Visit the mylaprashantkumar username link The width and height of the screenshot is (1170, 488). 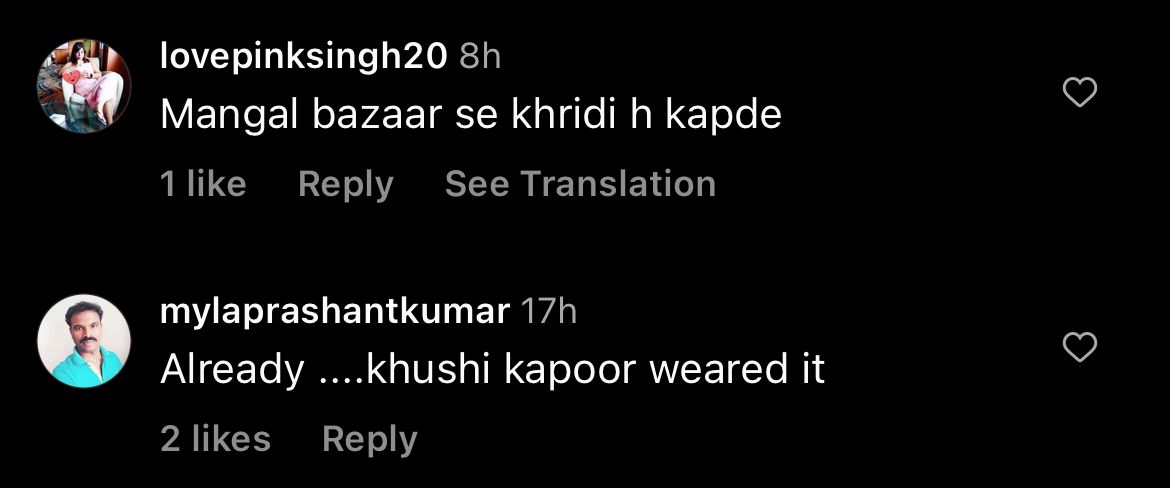334,311
